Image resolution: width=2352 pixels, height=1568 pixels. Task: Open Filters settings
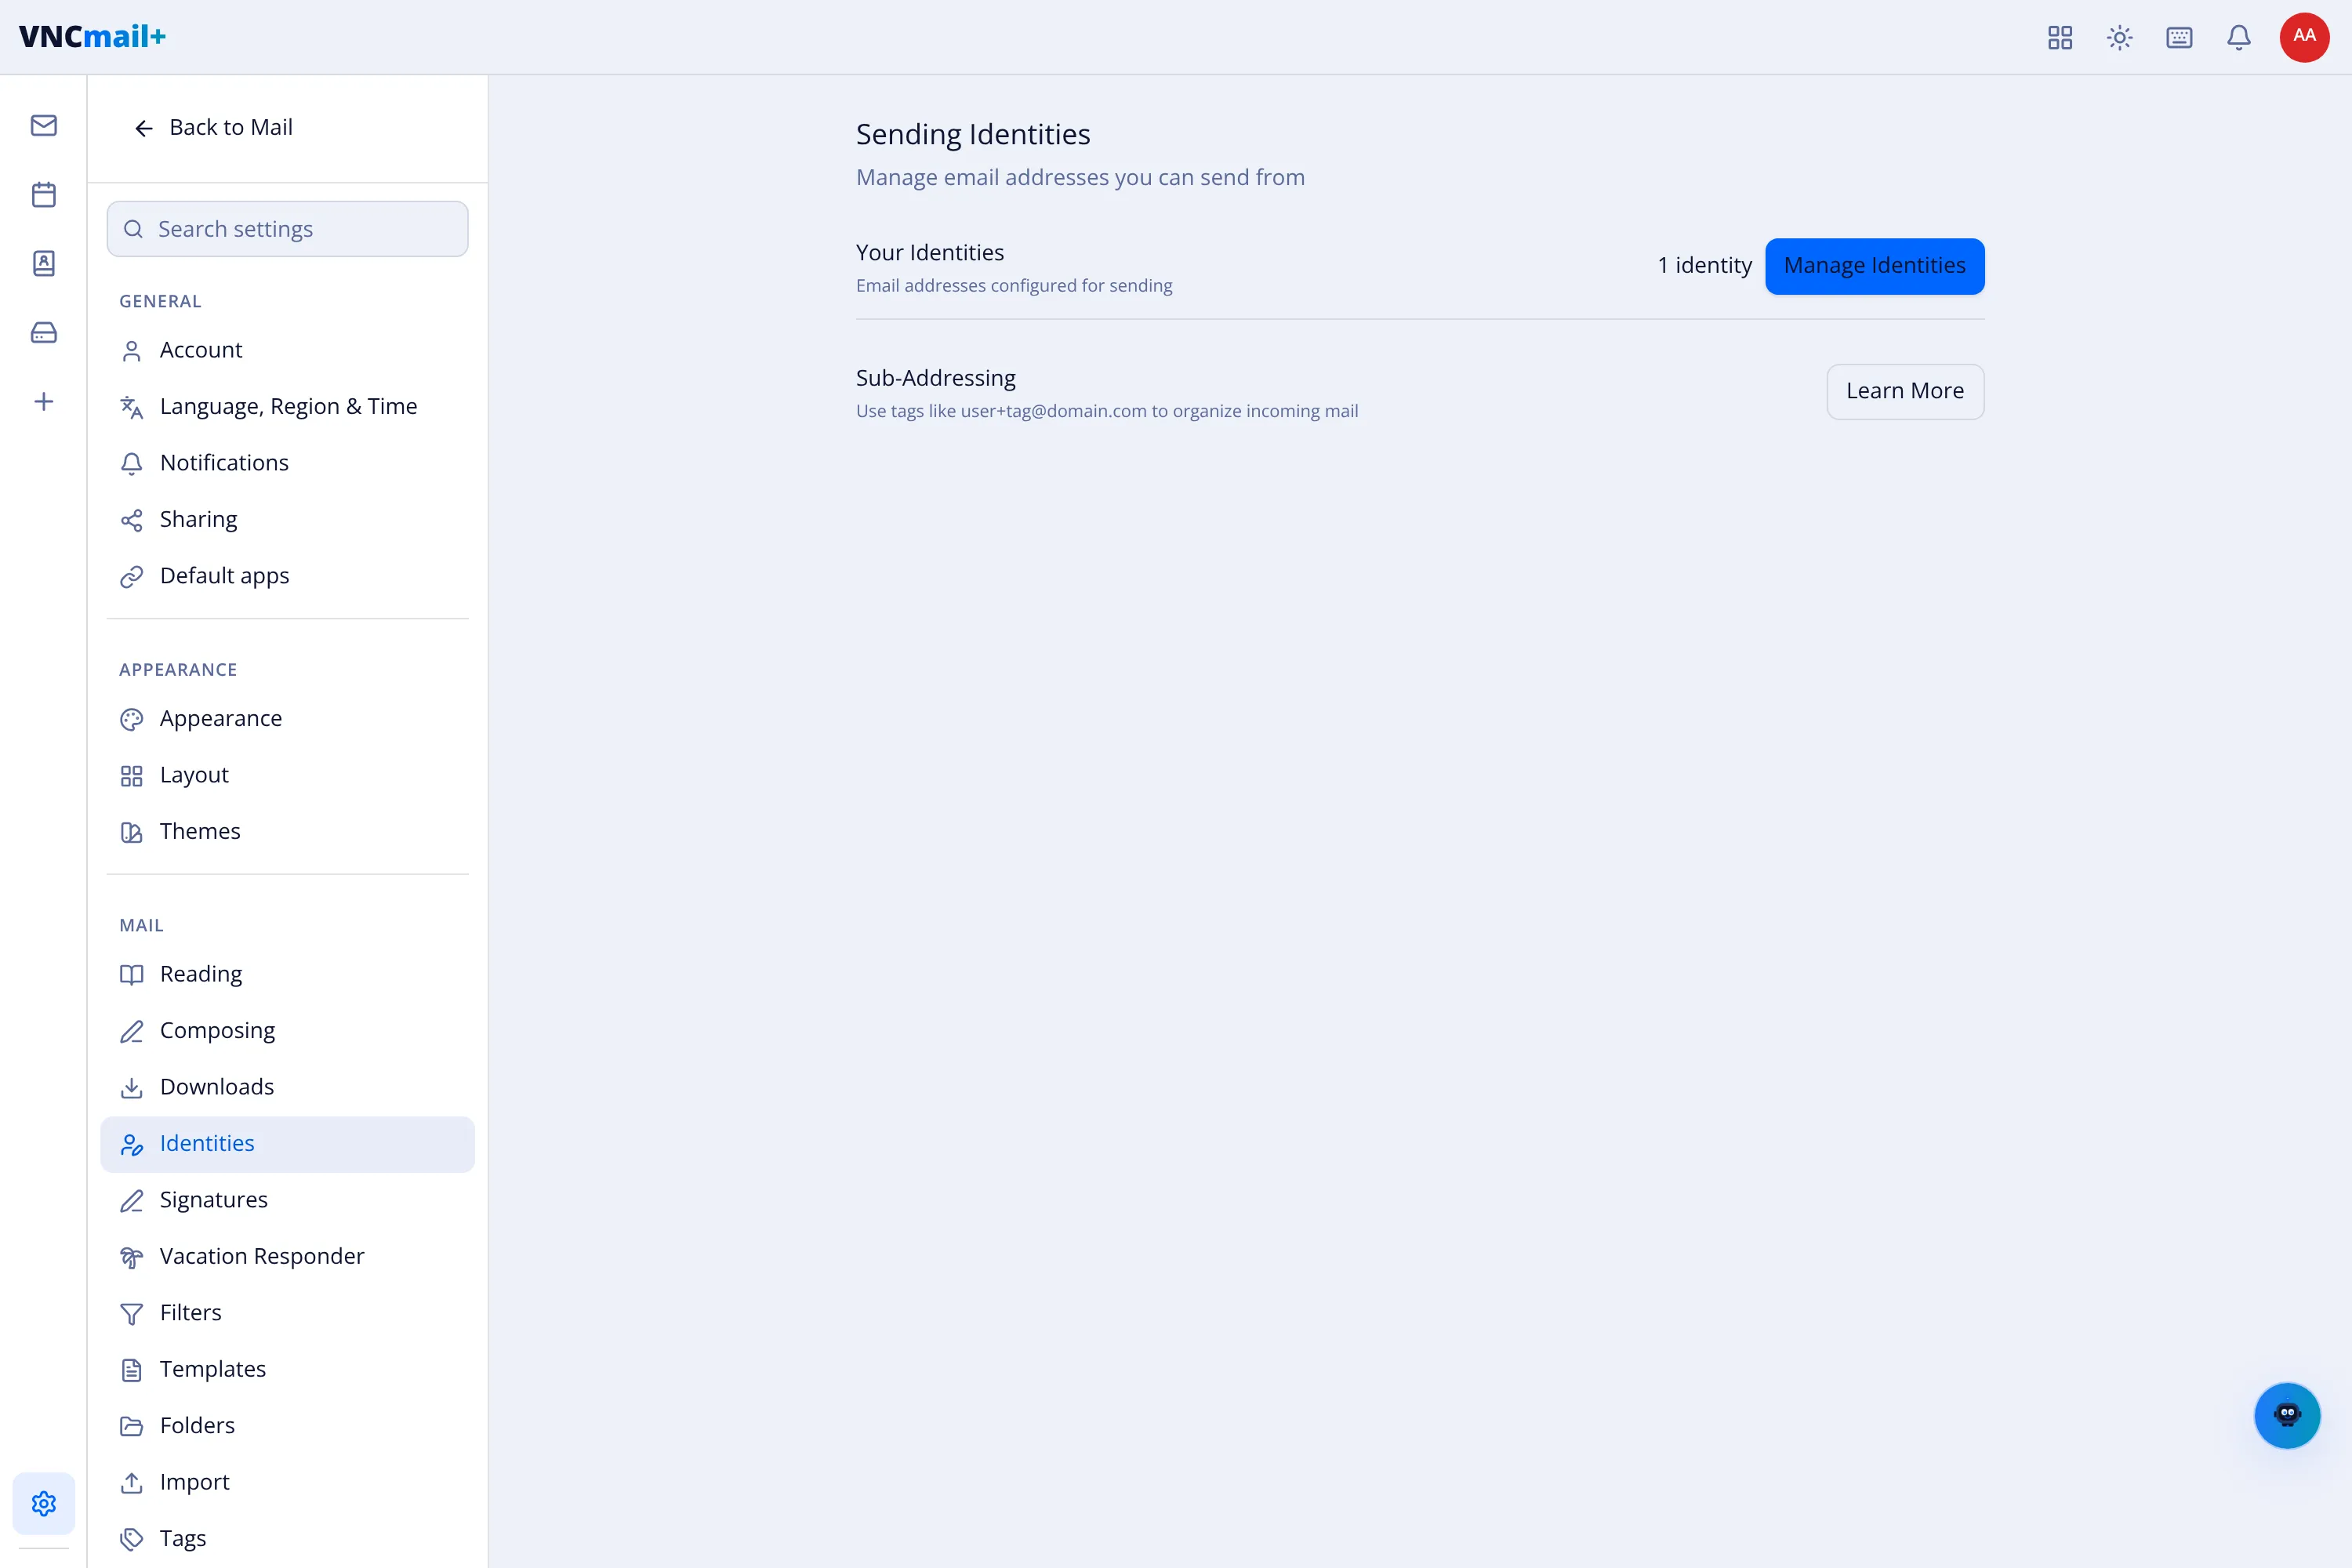click(288, 1313)
